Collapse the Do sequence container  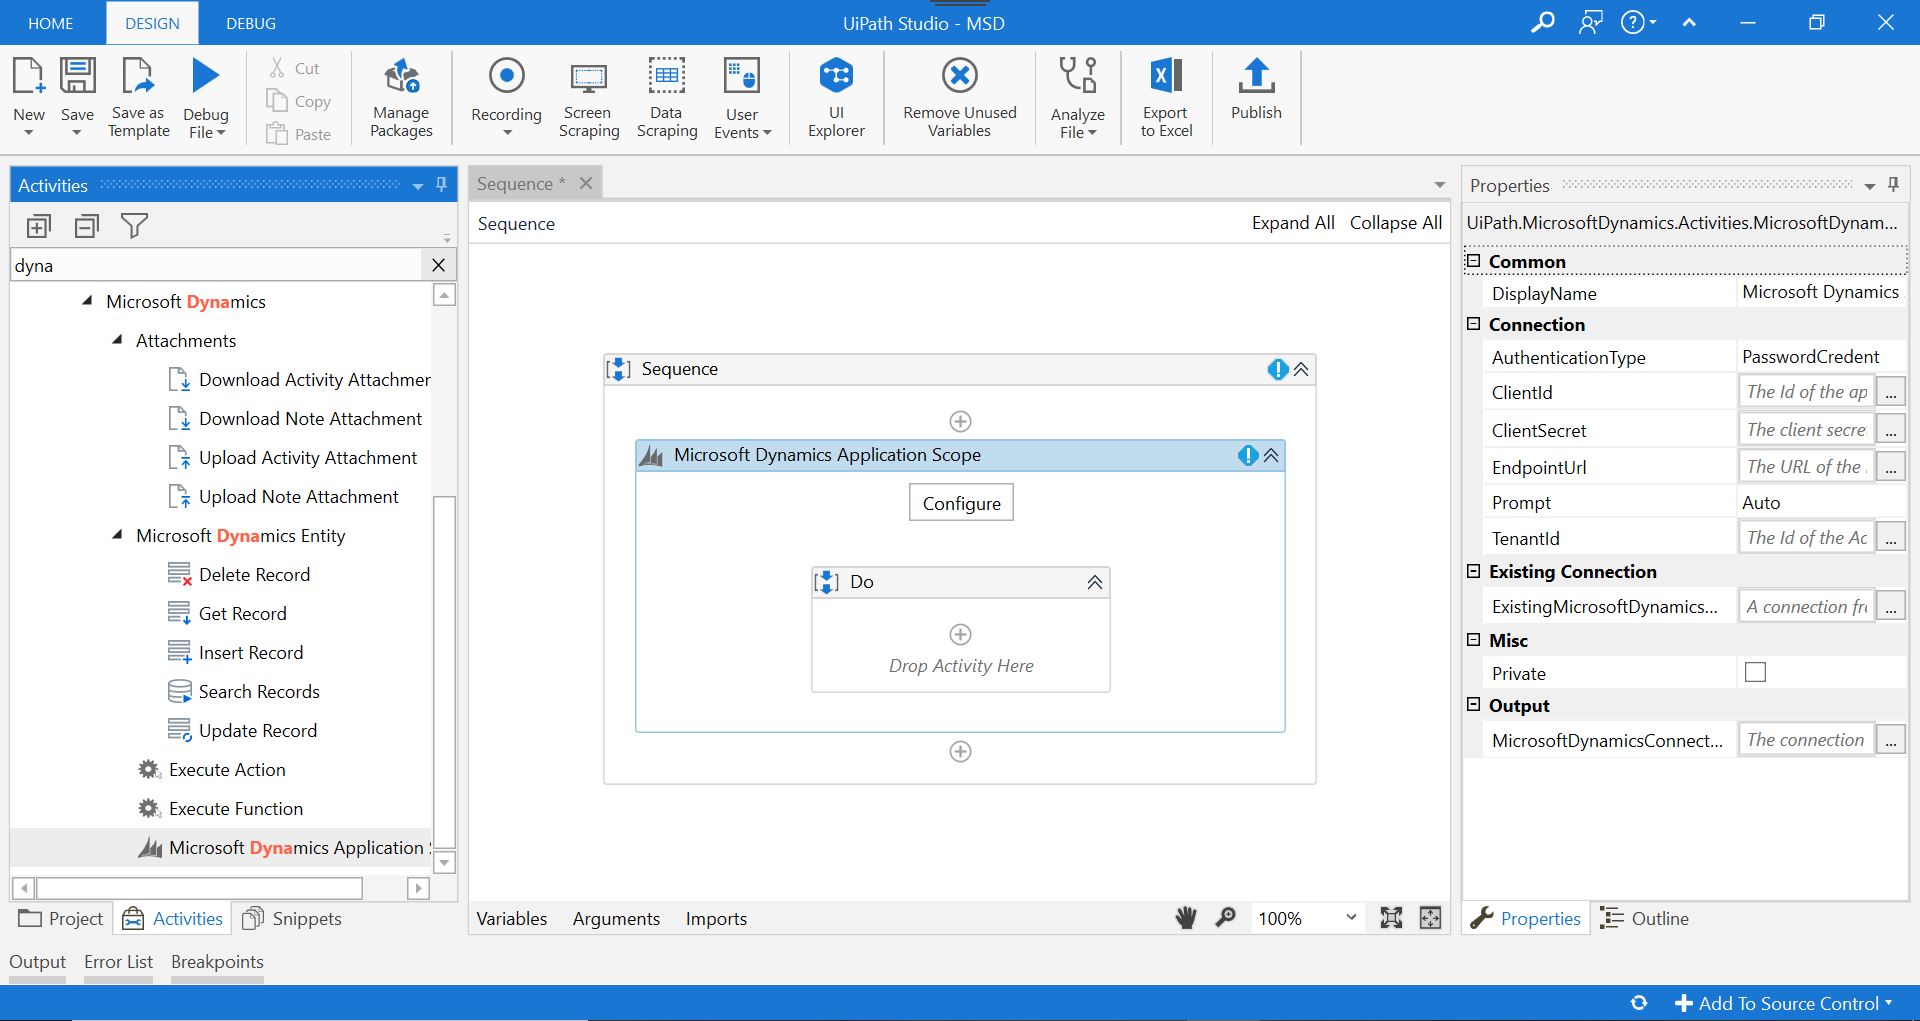(x=1095, y=582)
